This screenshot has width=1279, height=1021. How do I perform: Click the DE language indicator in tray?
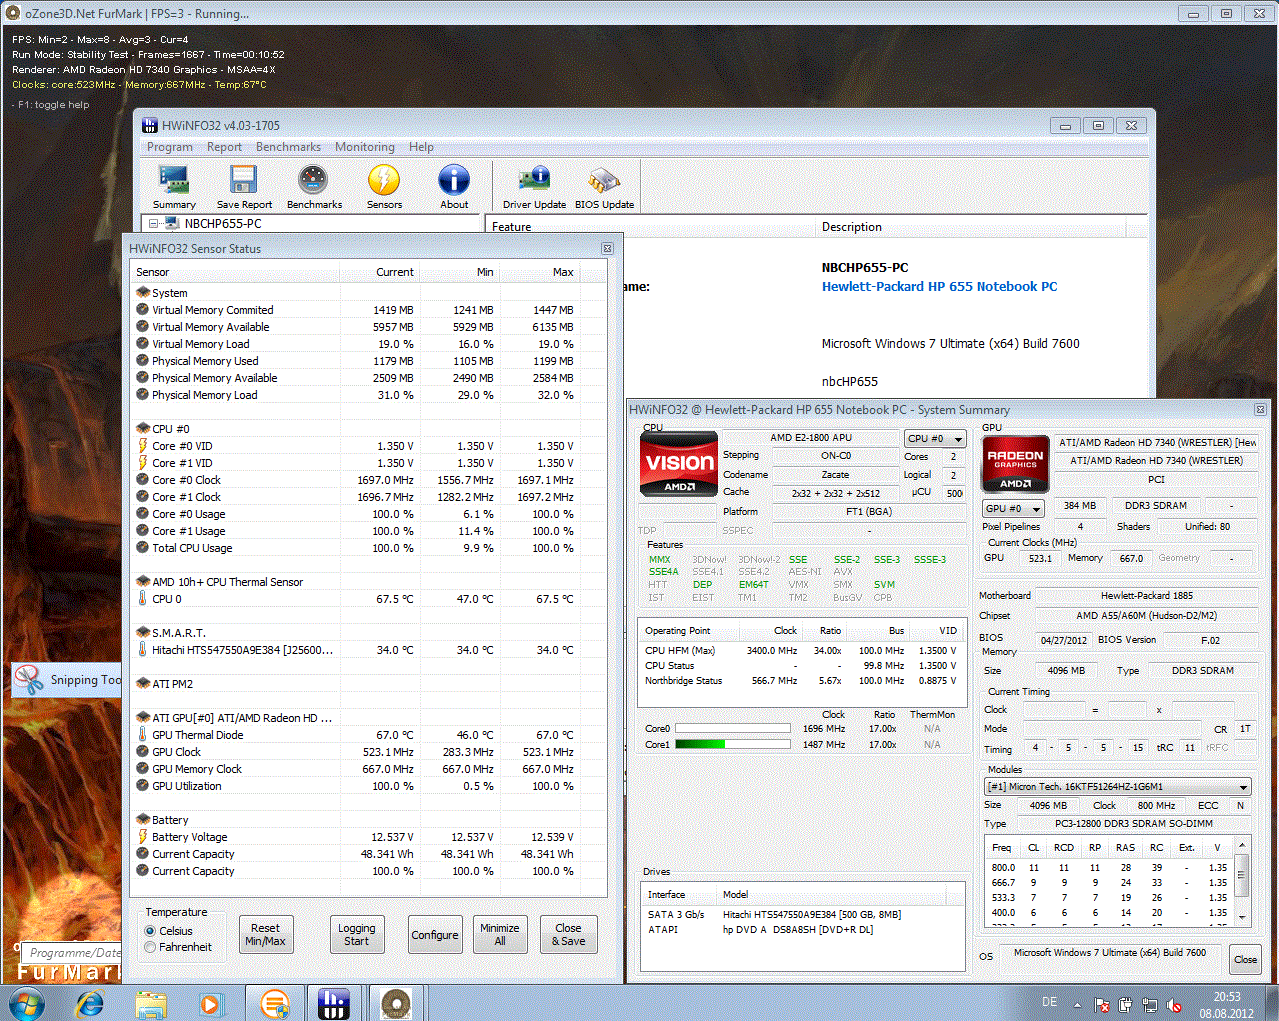pos(1049,1002)
